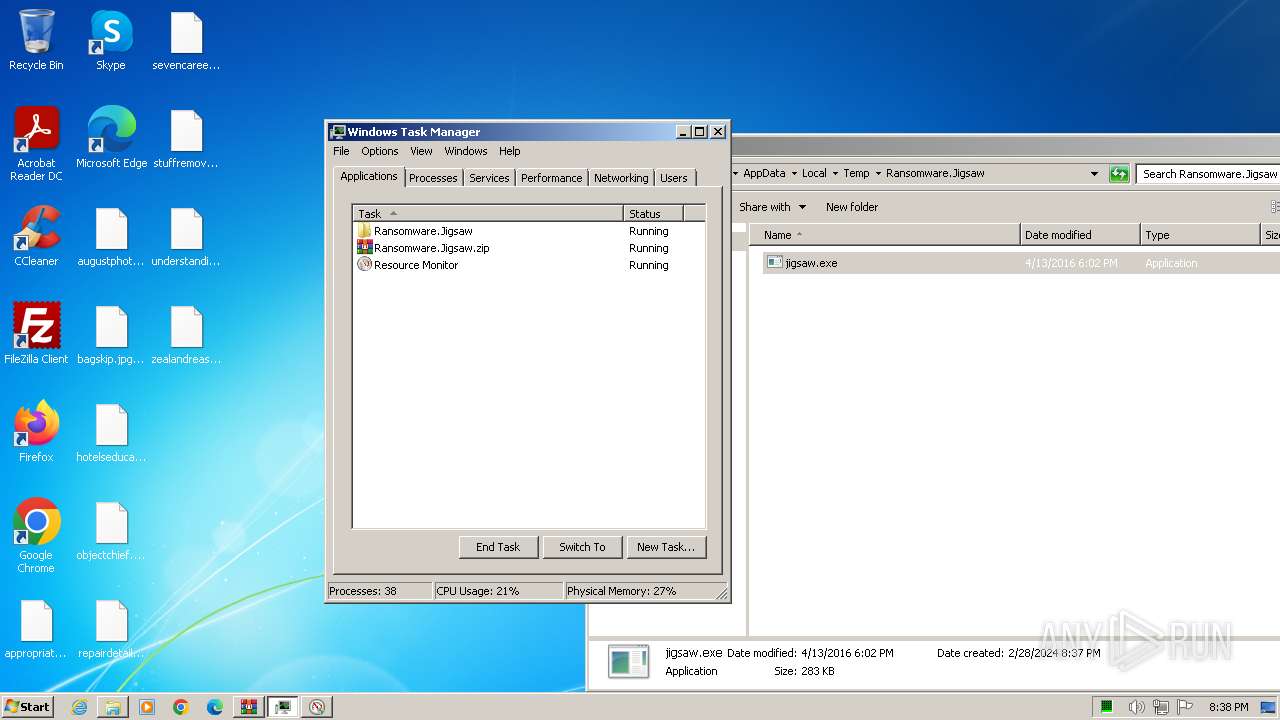The height and width of the screenshot is (720, 1280).
Task: Switch to the Networking tab
Action: click(x=621, y=178)
